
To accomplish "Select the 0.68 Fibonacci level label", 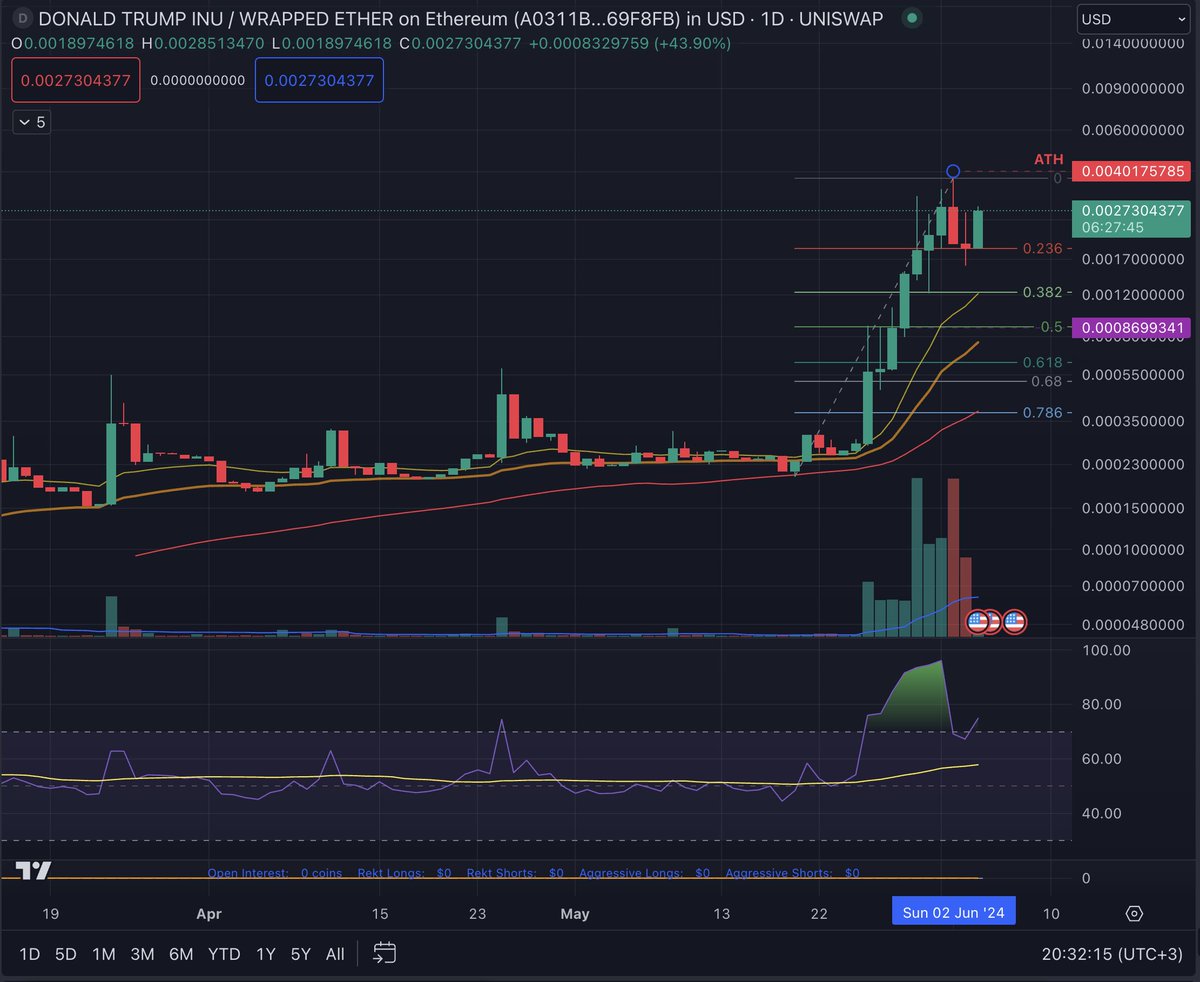I will click(1045, 381).
